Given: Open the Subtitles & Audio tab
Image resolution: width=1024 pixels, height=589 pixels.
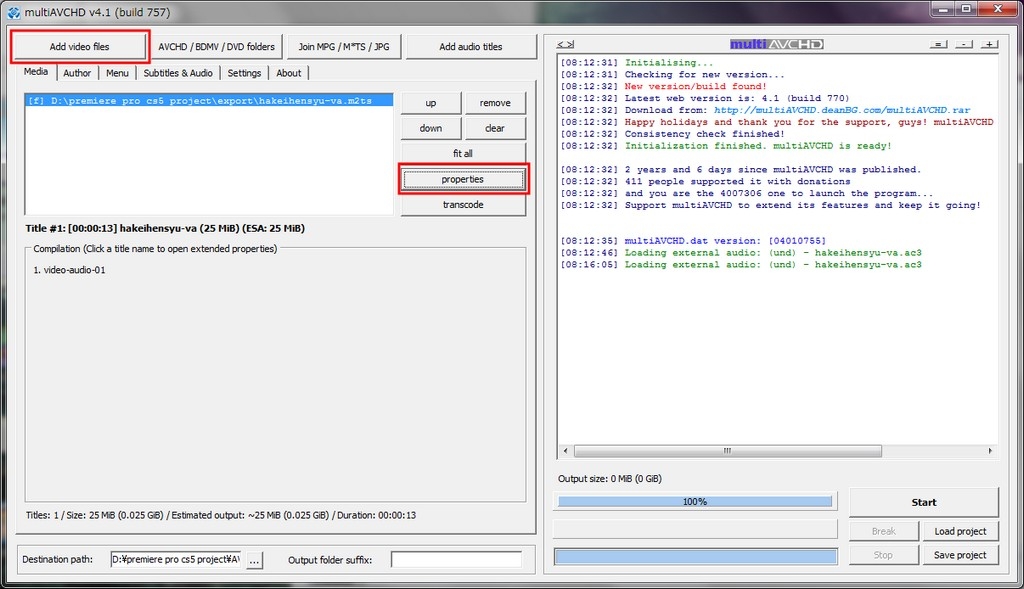Looking at the screenshot, I should pyautogui.click(x=178, y=73).
